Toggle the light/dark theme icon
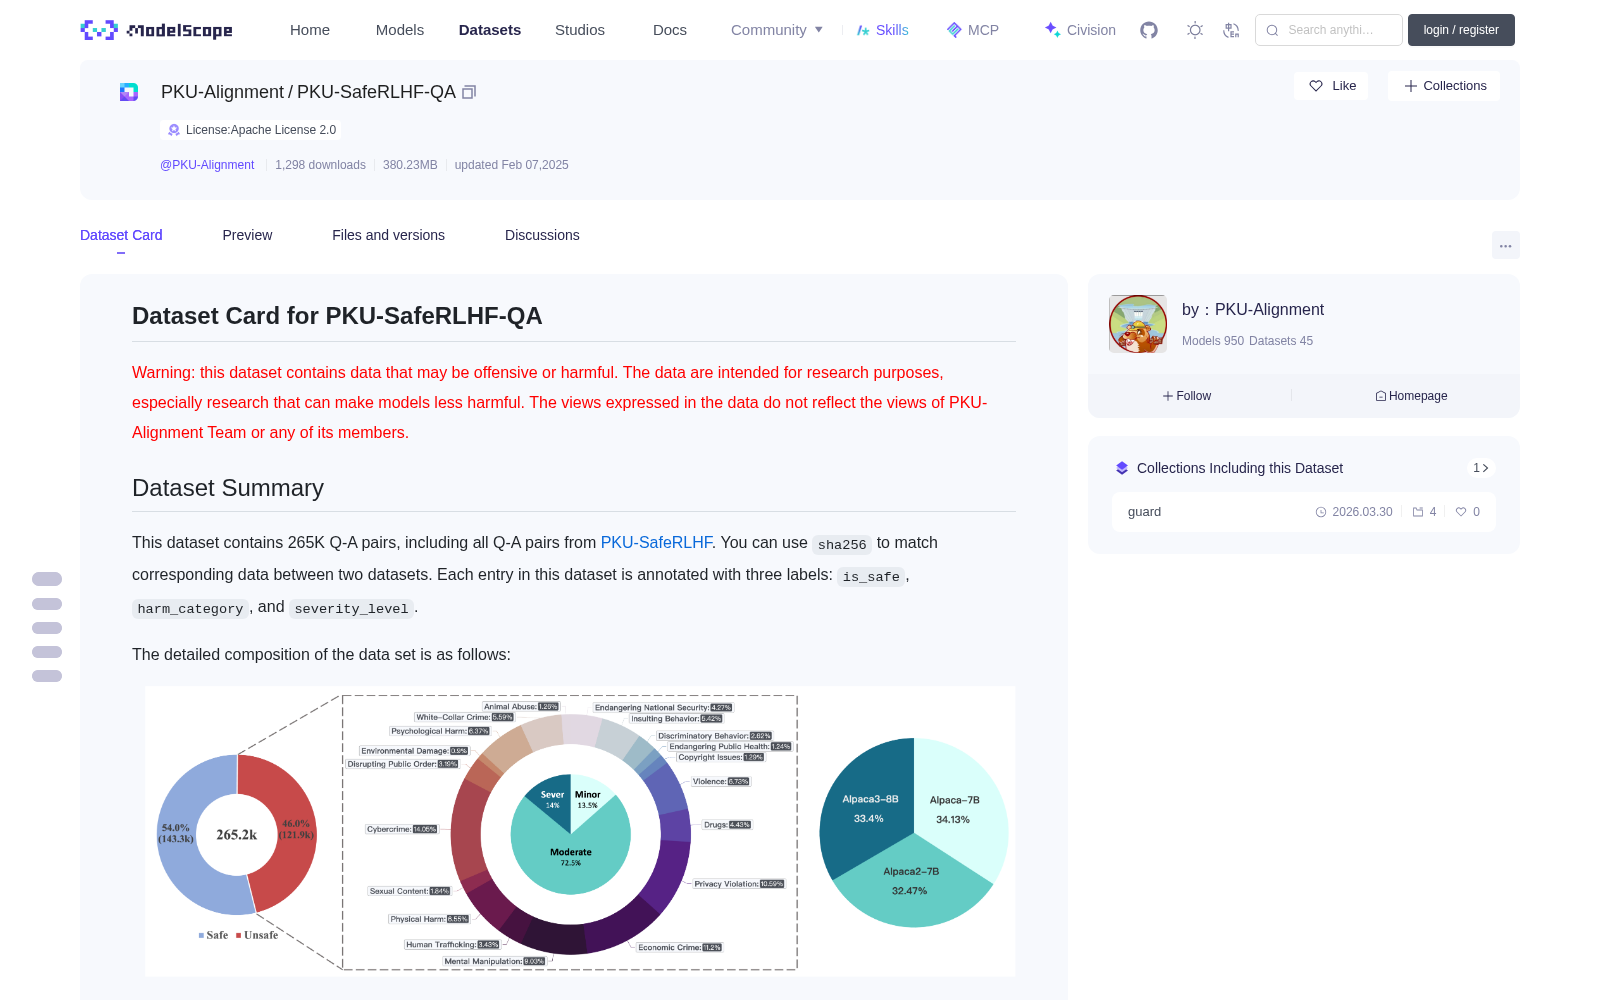This screenshot has width=1600, height=1000. click(1195, 30)
